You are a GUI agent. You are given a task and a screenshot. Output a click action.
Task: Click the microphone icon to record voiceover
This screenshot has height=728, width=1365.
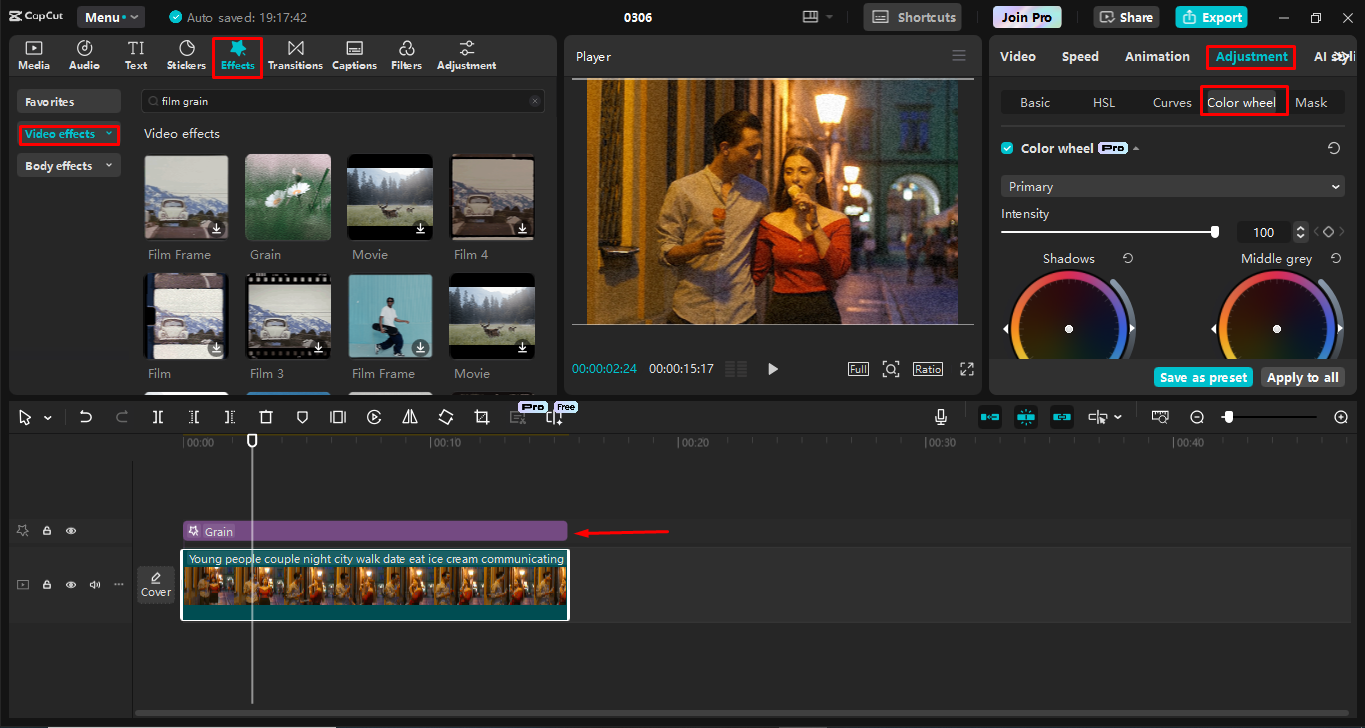[x=940, y=417]
